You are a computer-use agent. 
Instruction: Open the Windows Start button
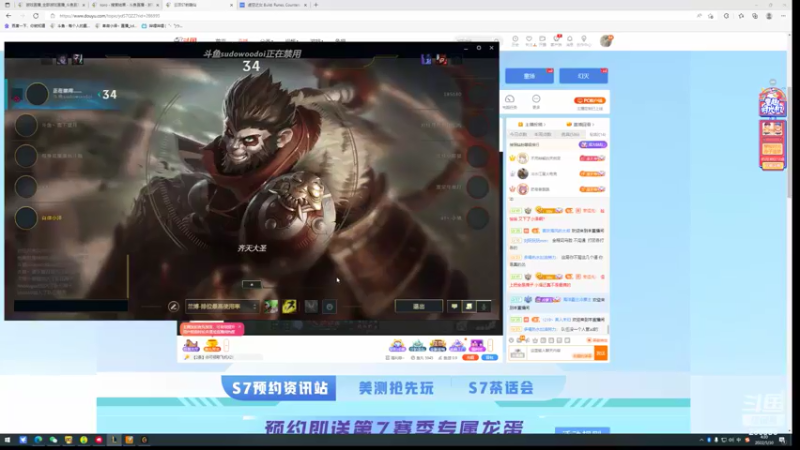(x=7, y=440)
